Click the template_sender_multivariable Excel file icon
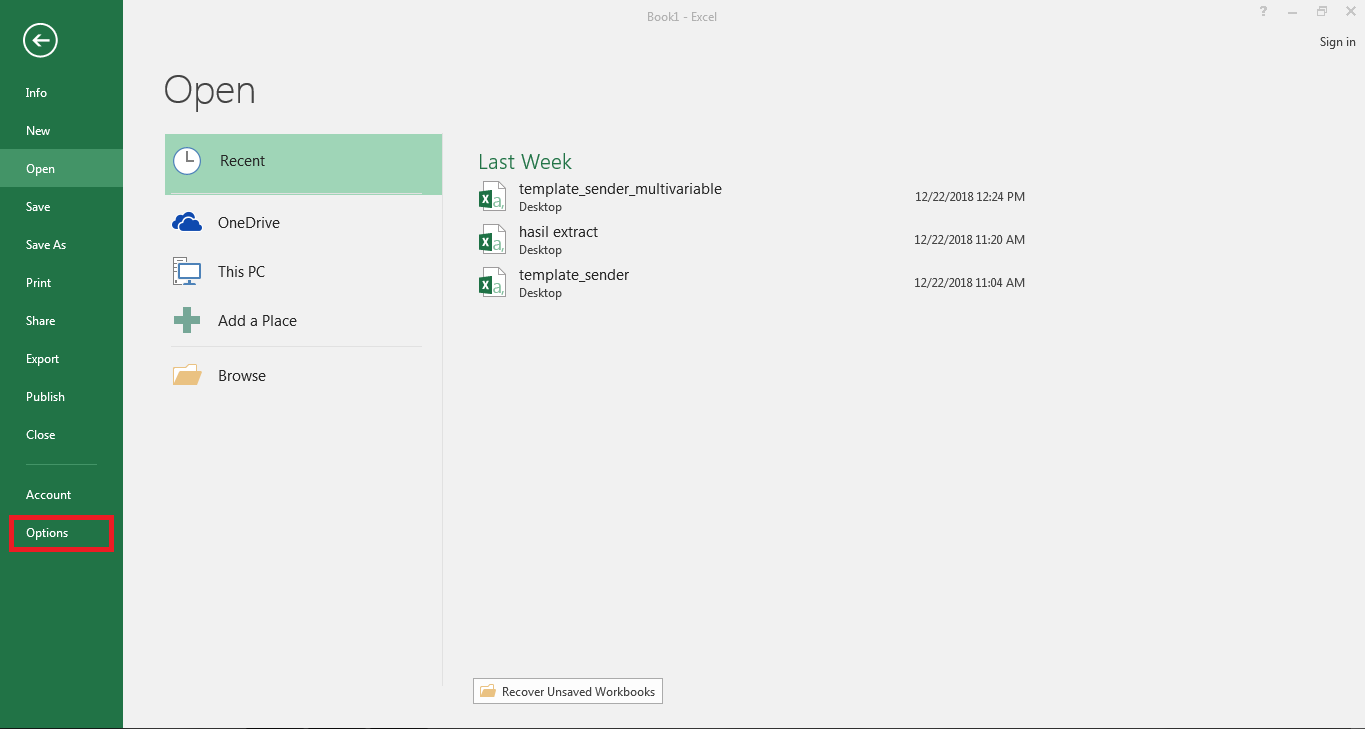 tap(493, 197)
